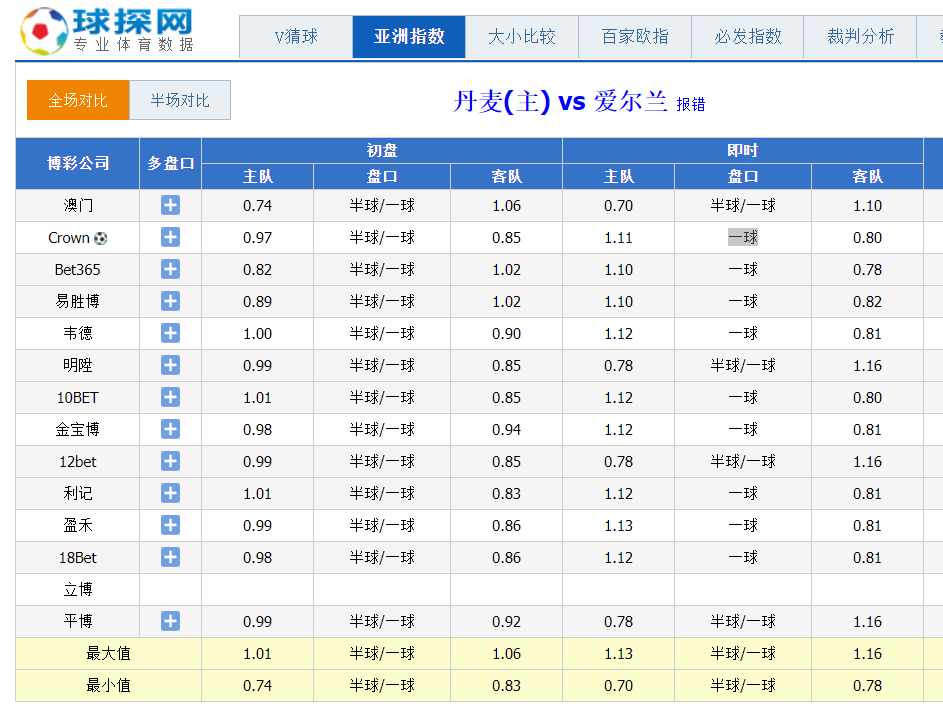Screen dimensions: 943x708
Task: Click Bet365 initial home odds 0.82
Action: coord(257,269)
